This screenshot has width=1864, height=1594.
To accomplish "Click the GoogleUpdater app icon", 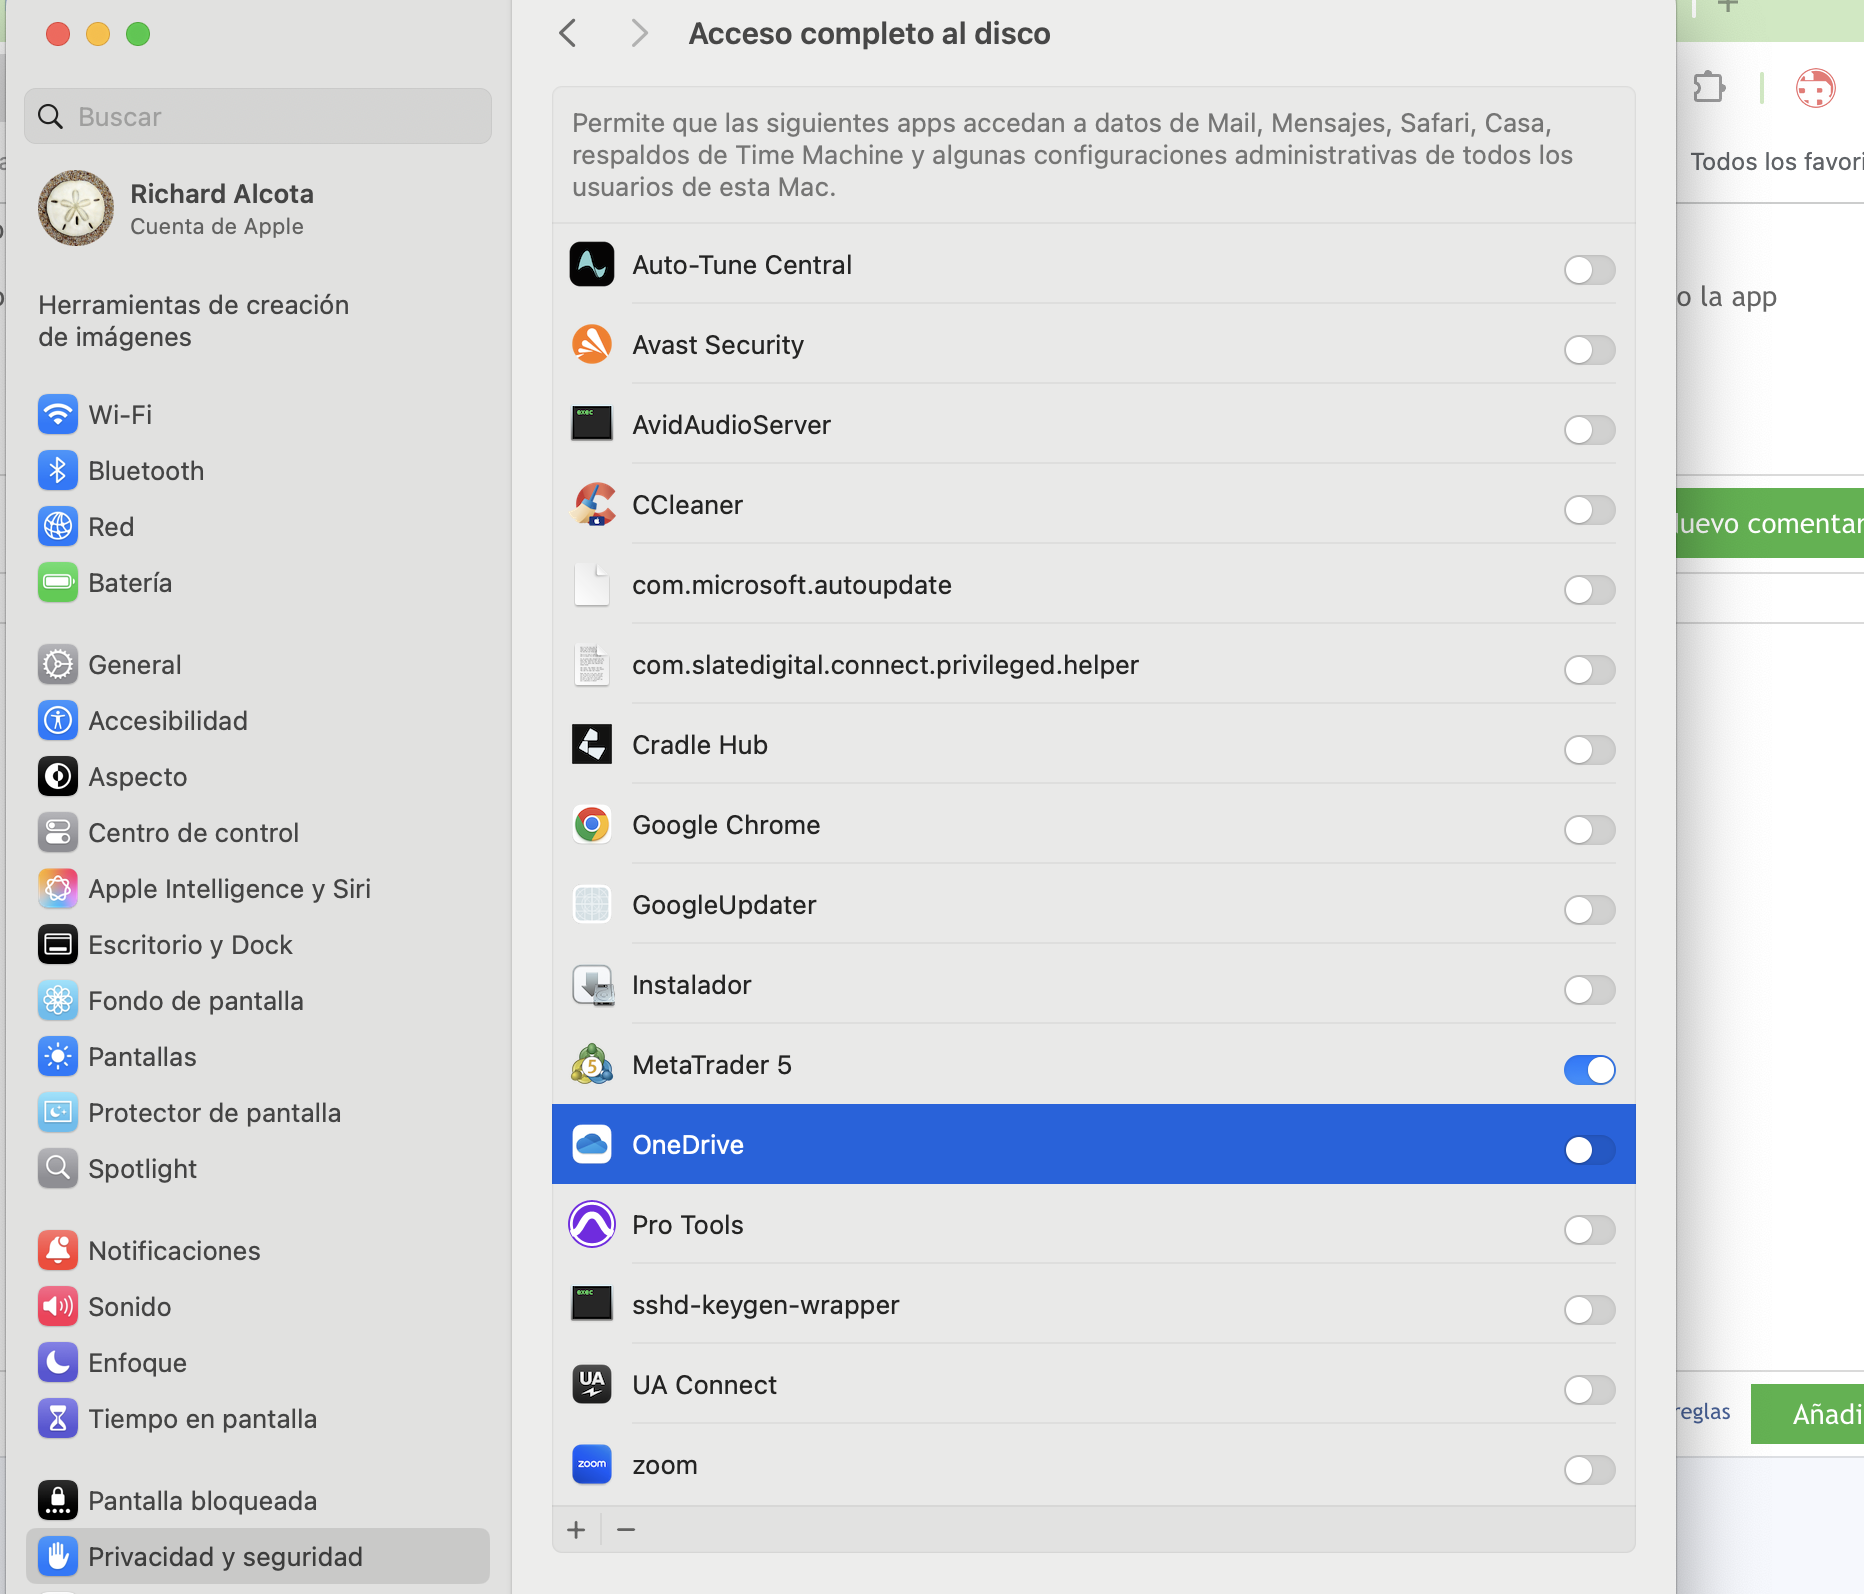I will (x=592, y=905).
